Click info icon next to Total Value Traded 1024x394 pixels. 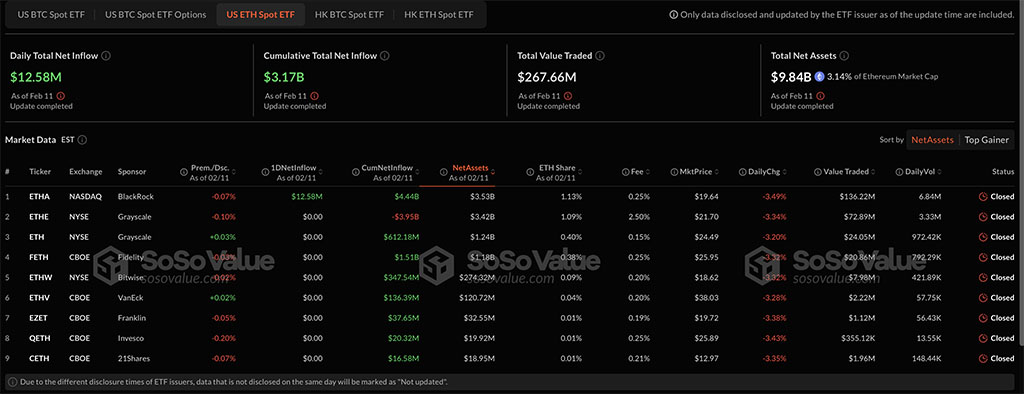600,56
